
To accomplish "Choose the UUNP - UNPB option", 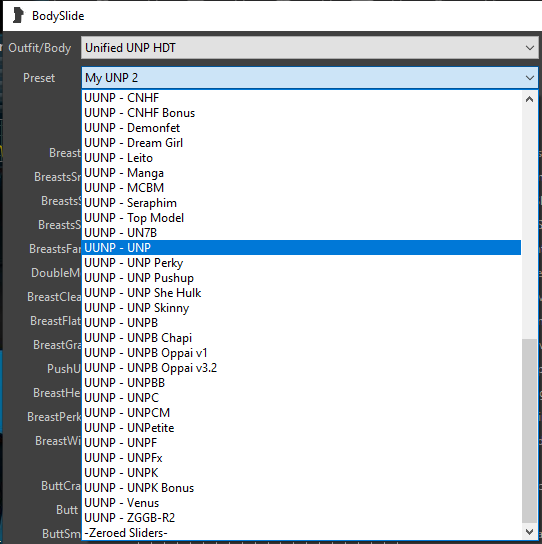I will pos(301,323).
